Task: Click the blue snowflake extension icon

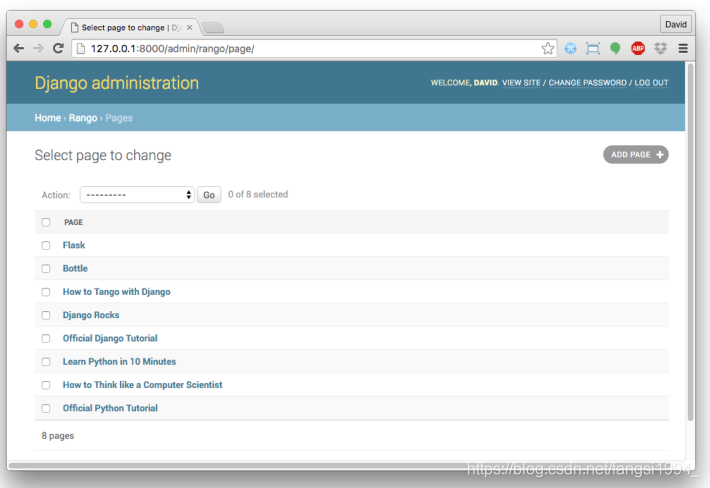Action: tap(571, 48)
